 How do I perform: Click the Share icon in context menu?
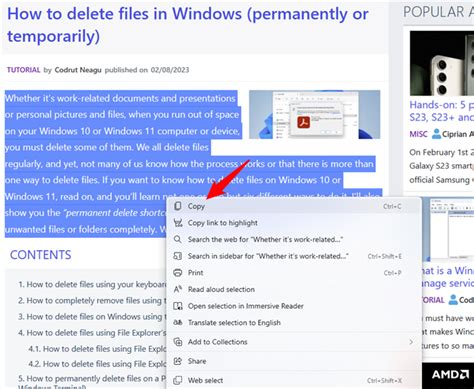tap(178, 361)
